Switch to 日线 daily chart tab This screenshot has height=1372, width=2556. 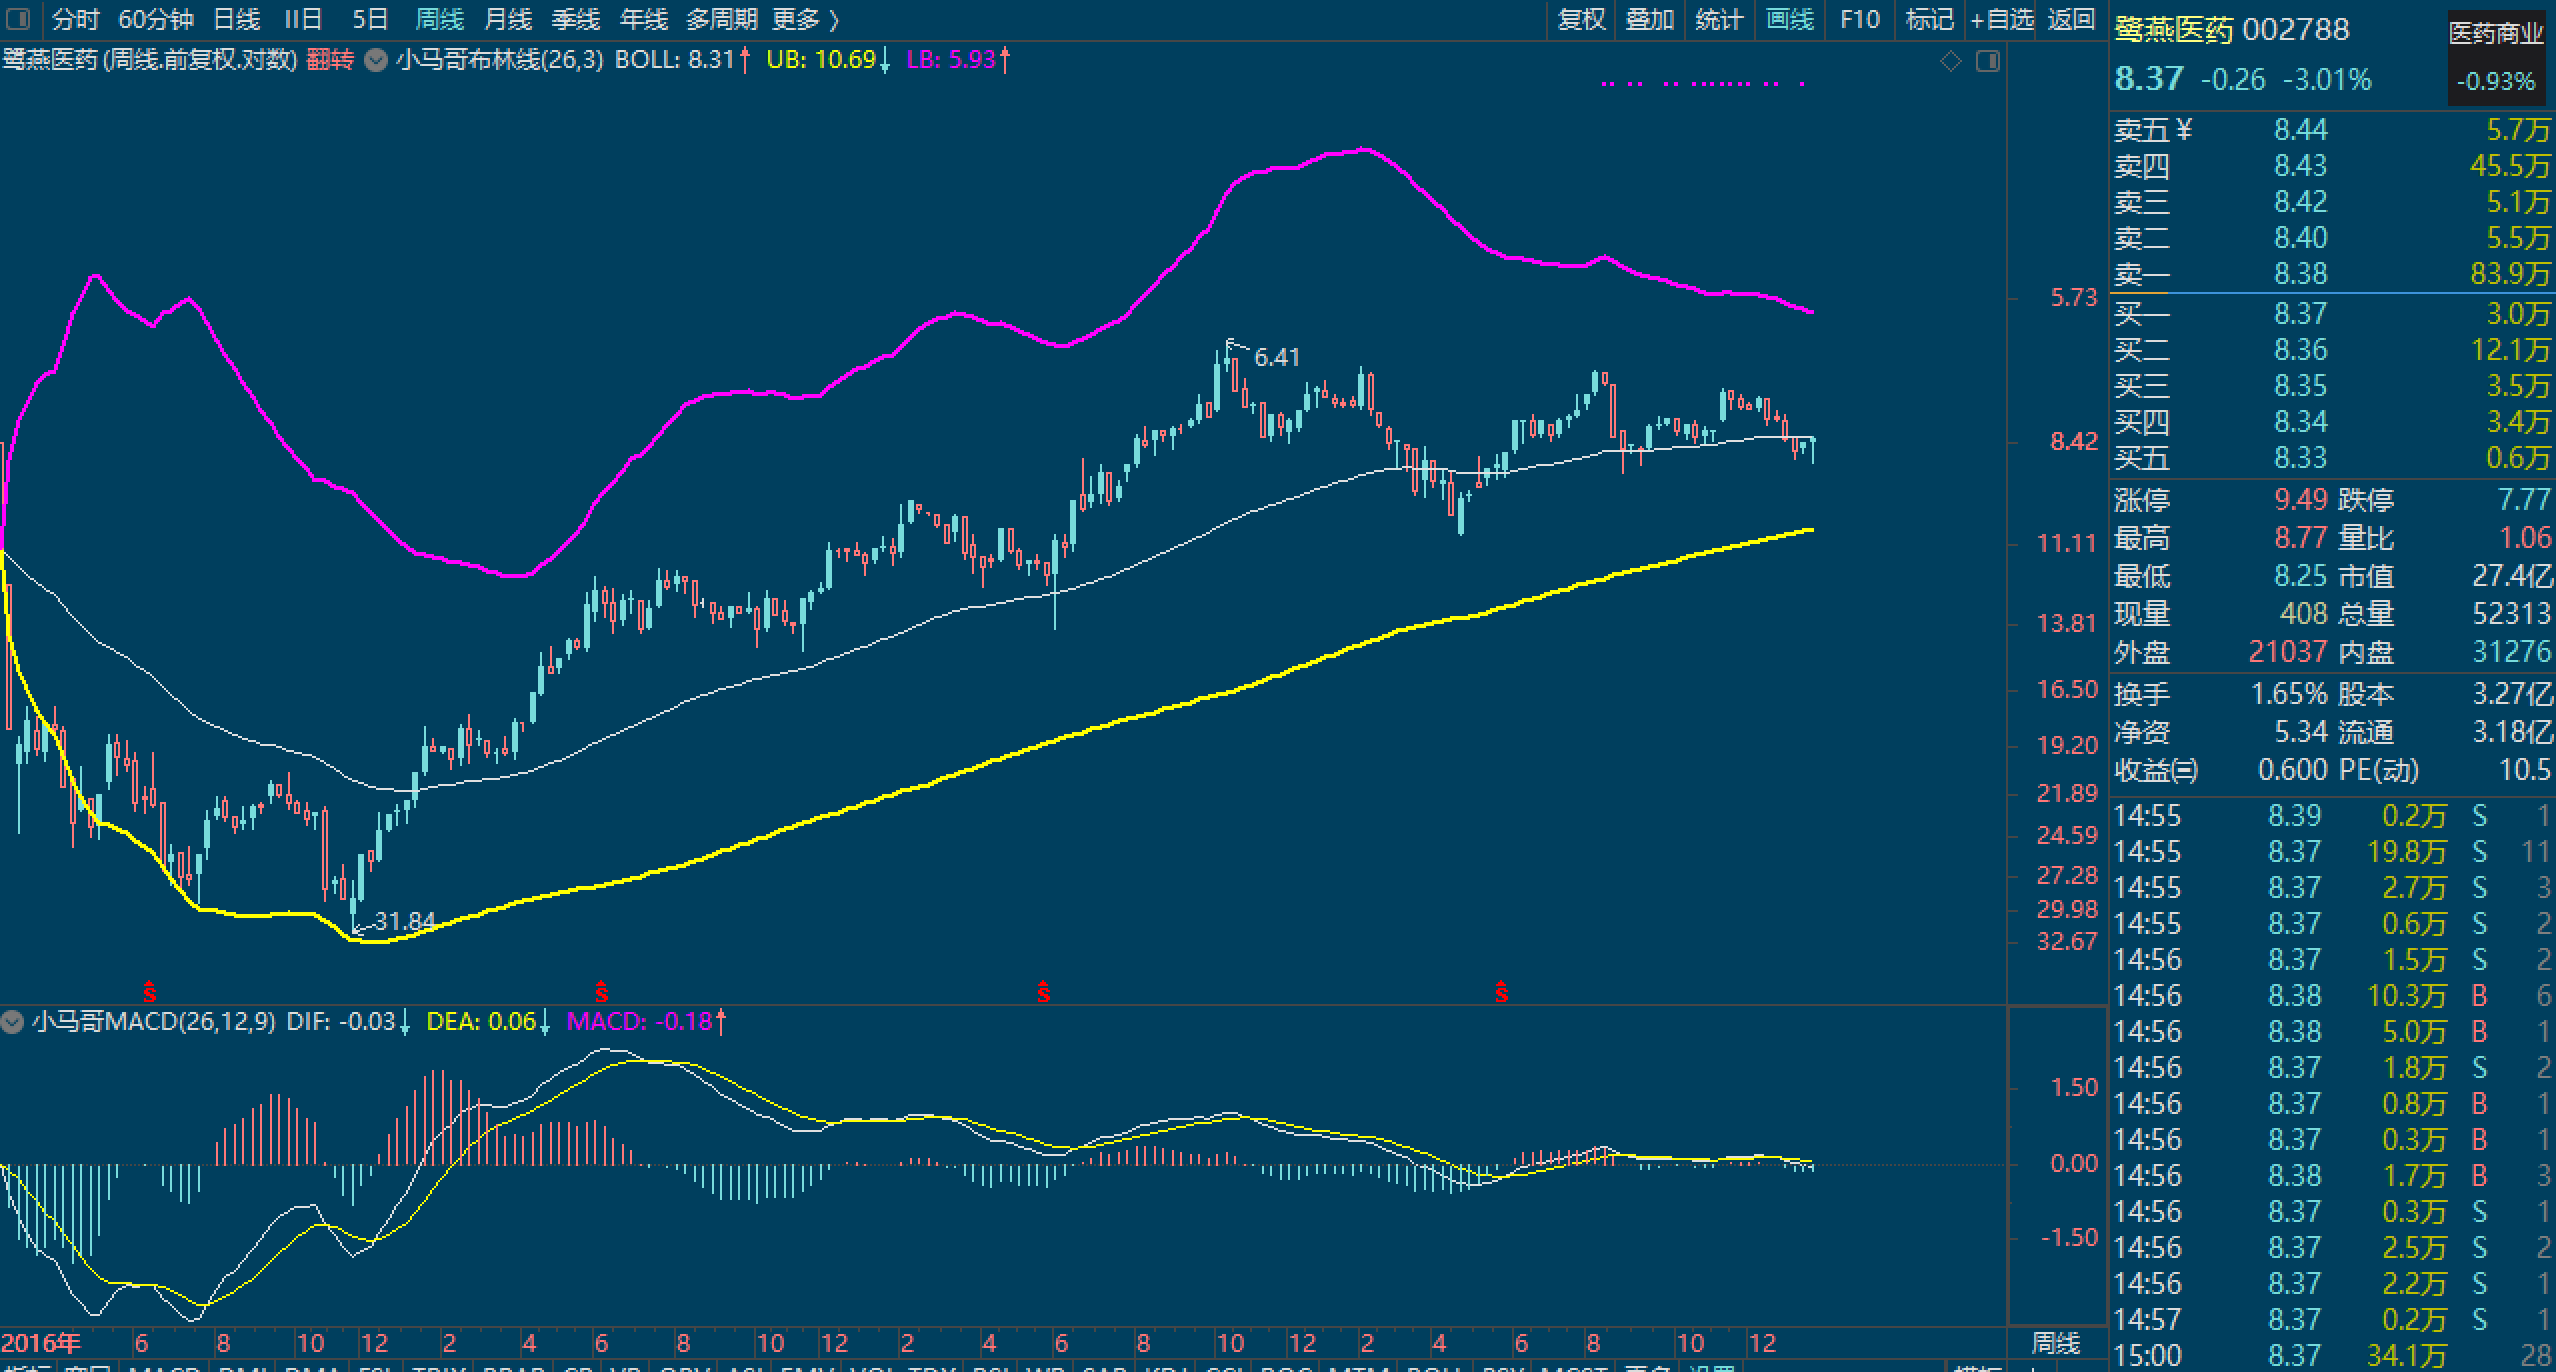coord(237,19)
